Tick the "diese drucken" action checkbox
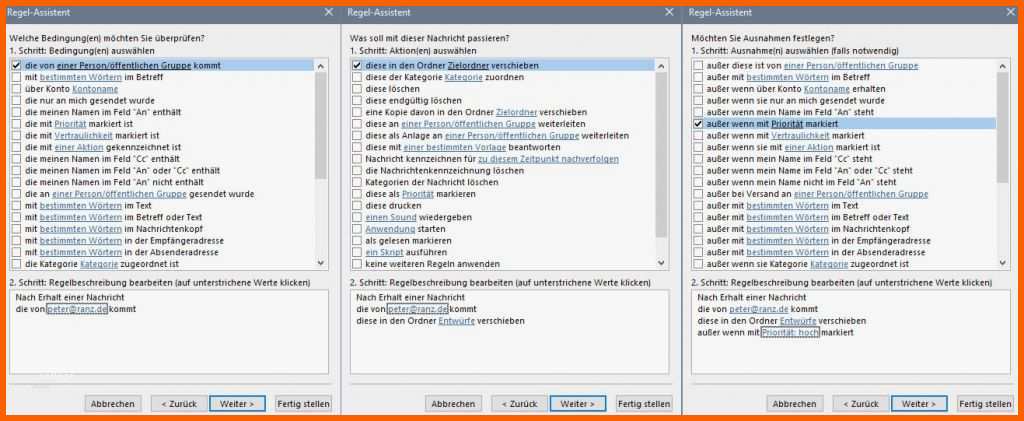The image size is (1024, 421). pos(357,206)
